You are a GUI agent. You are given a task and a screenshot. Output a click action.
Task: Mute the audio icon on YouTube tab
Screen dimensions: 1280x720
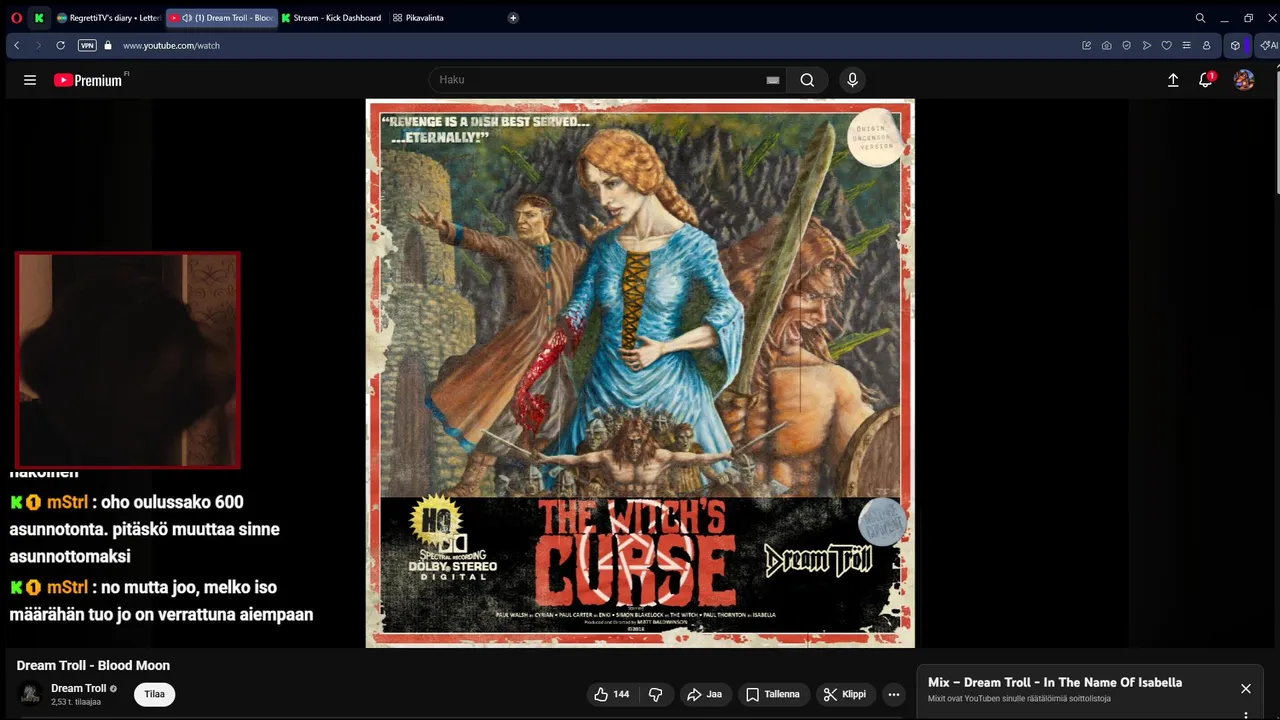[x=187, y=18]
